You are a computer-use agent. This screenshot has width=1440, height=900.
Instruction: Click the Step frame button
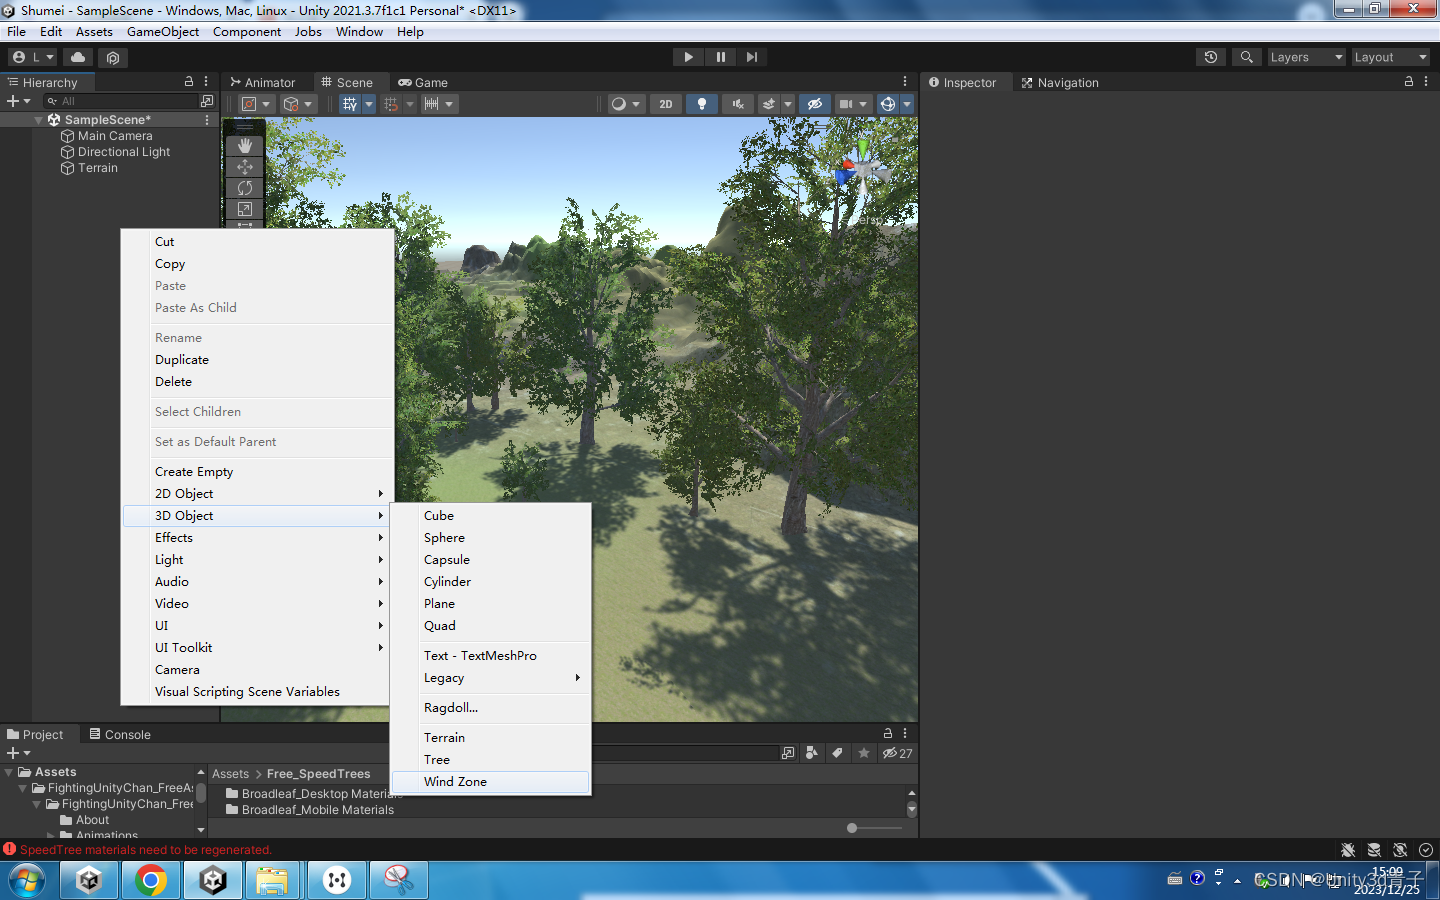(752, 57)
